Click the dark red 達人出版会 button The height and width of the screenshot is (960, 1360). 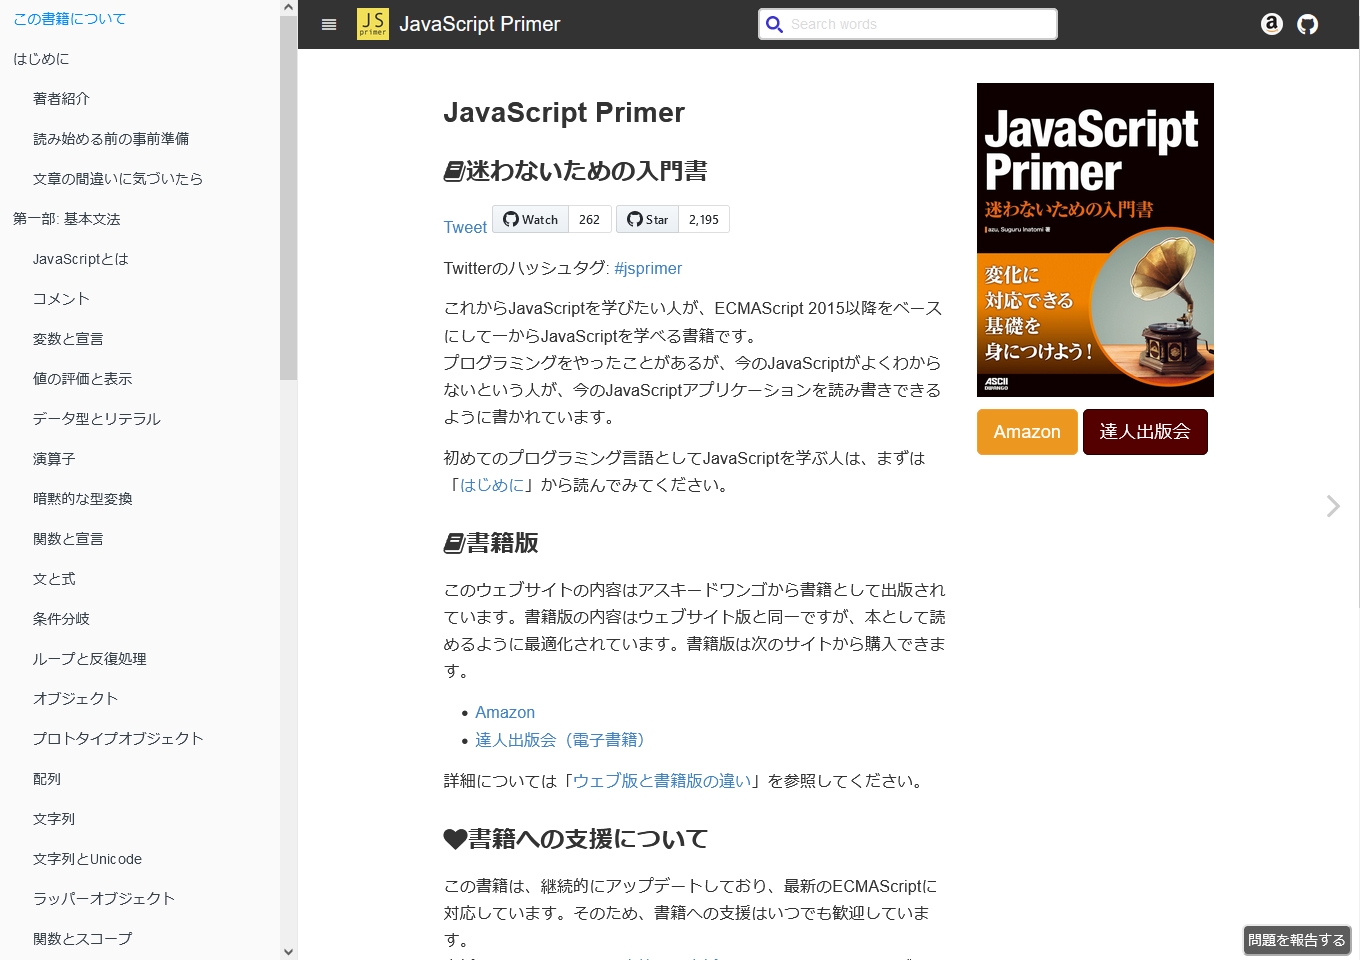point(1145,432)
